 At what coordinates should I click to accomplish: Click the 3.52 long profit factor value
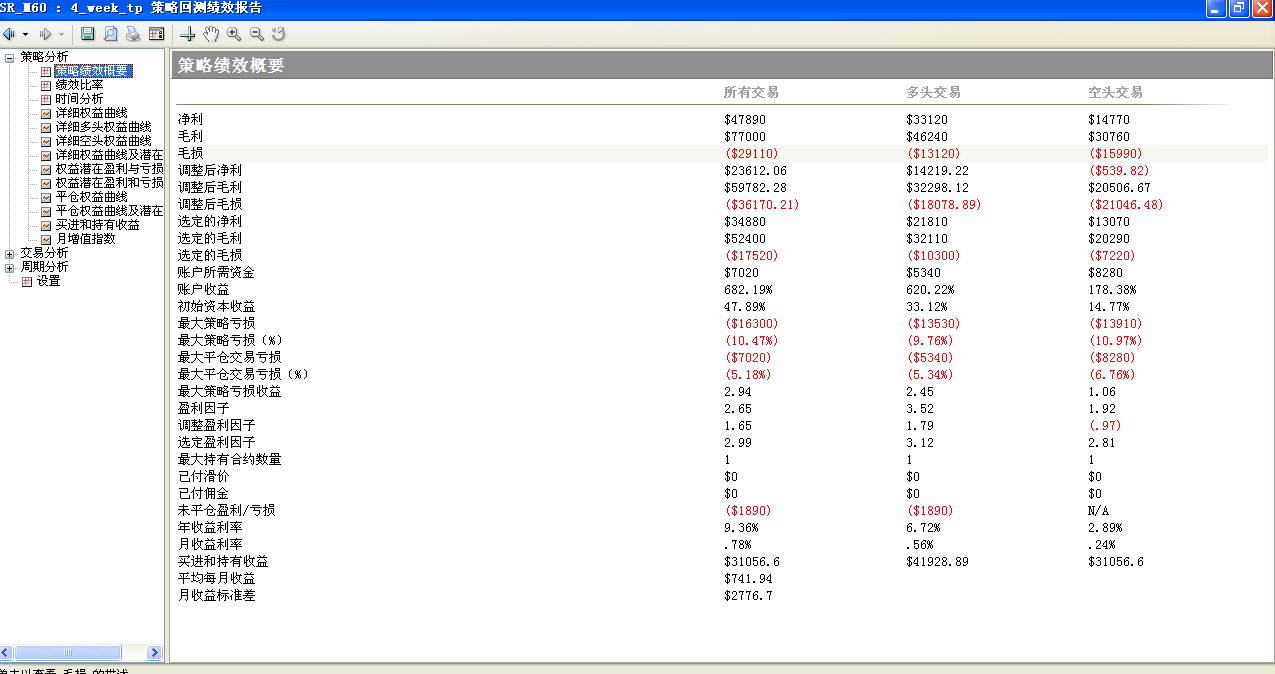(x=919, y=409)
